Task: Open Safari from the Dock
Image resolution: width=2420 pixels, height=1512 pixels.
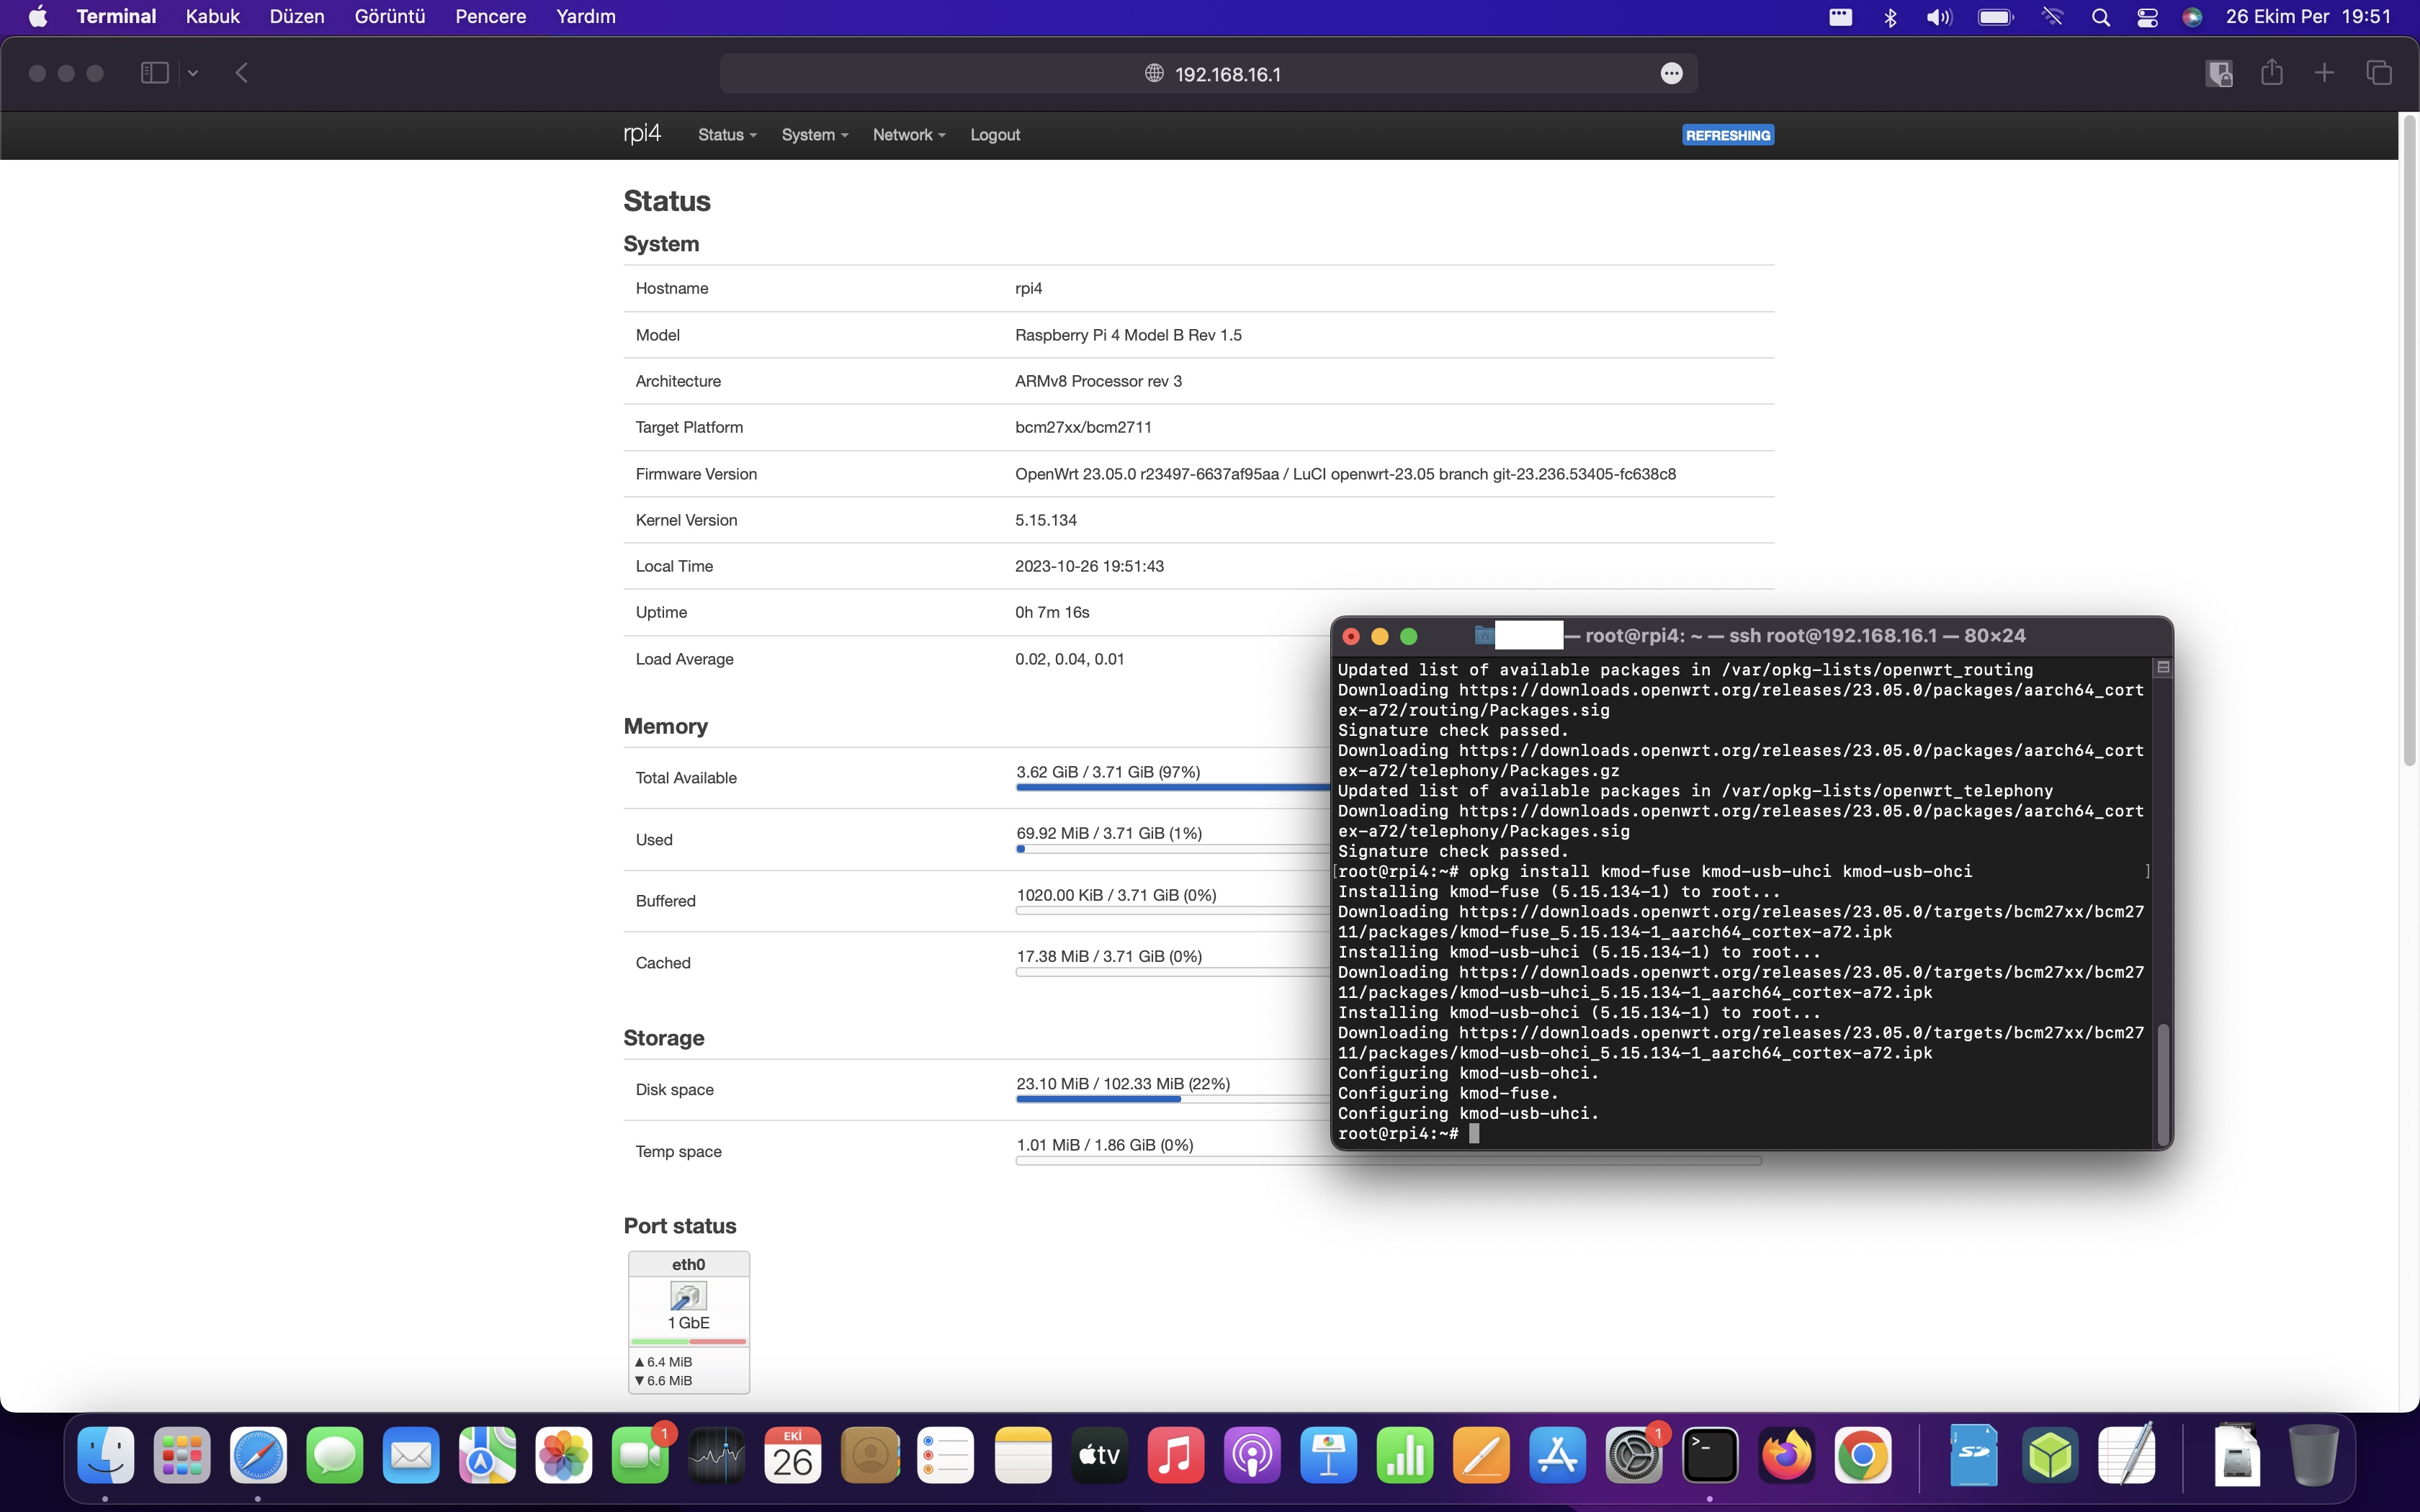Action: [x=258, y=1455]
